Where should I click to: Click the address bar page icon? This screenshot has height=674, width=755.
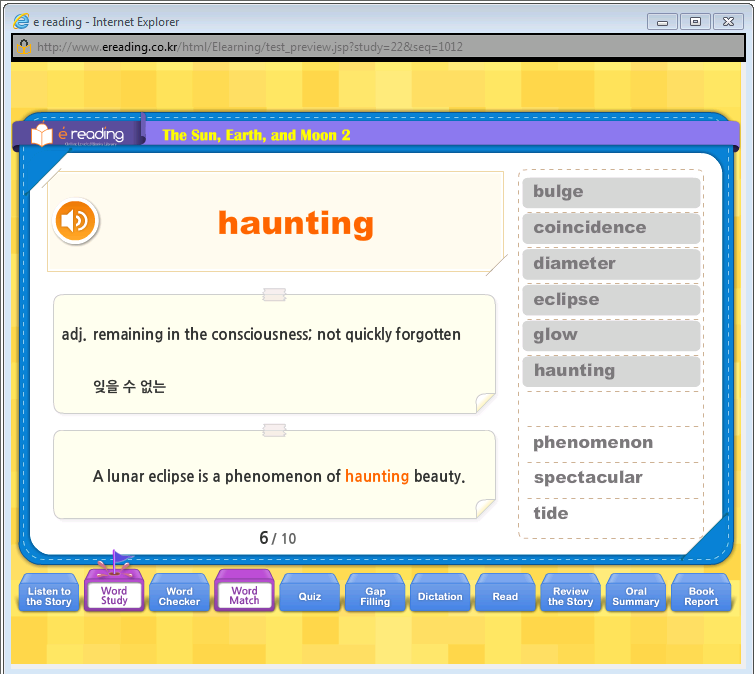click(x=24, y=47)
